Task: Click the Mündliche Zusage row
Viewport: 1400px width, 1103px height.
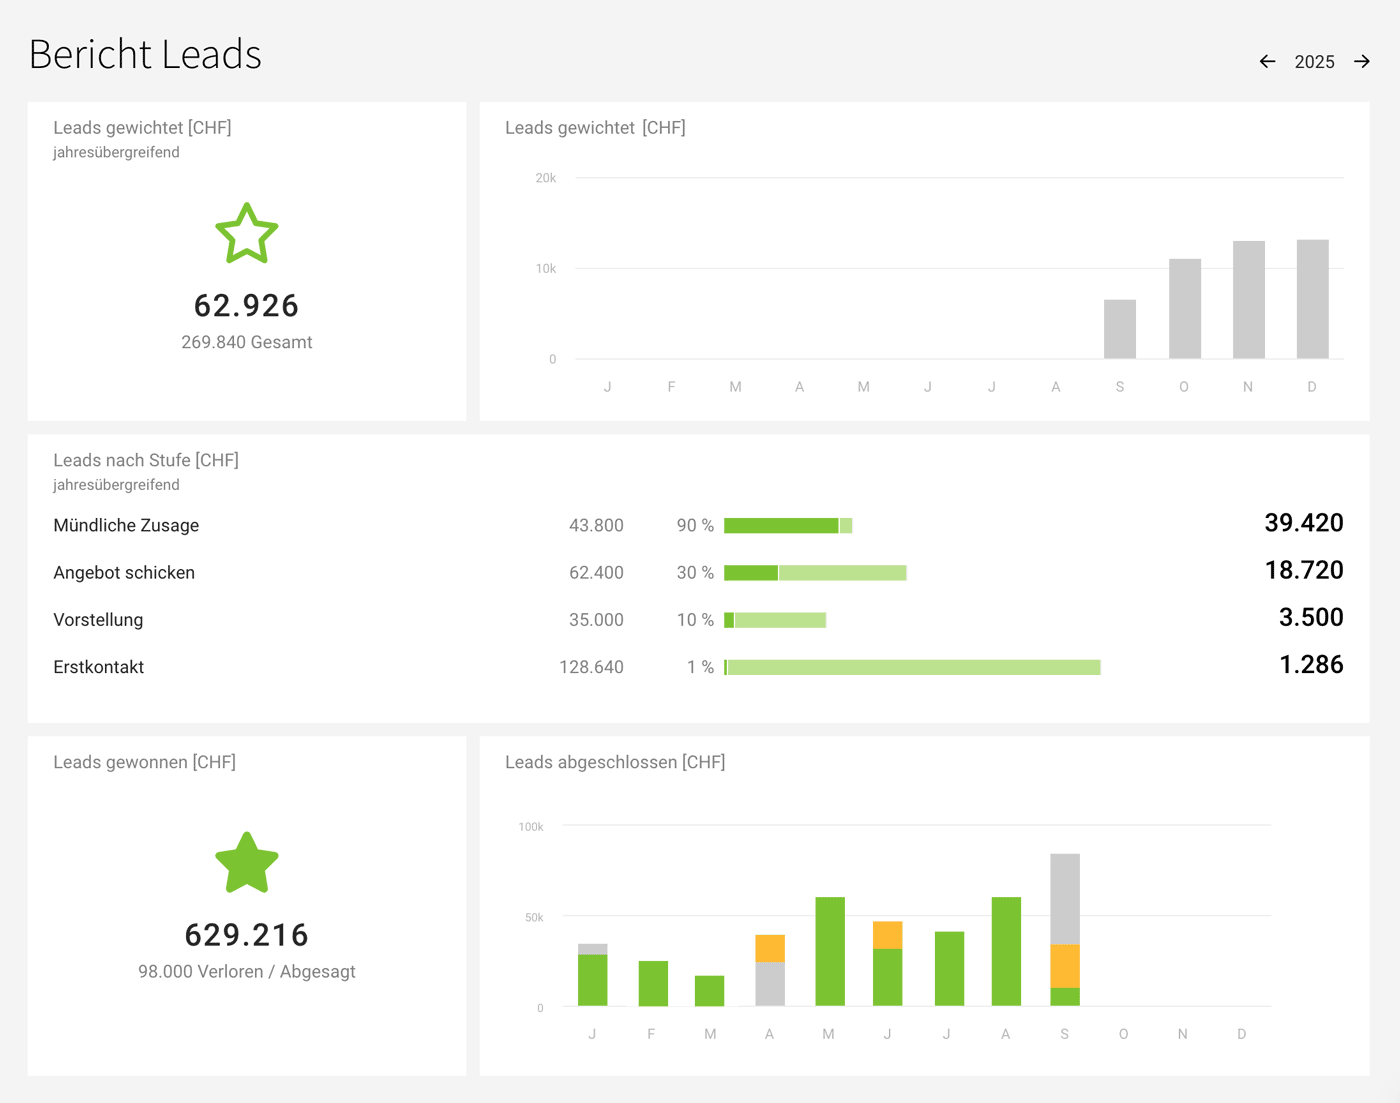Action: [125, 525]
